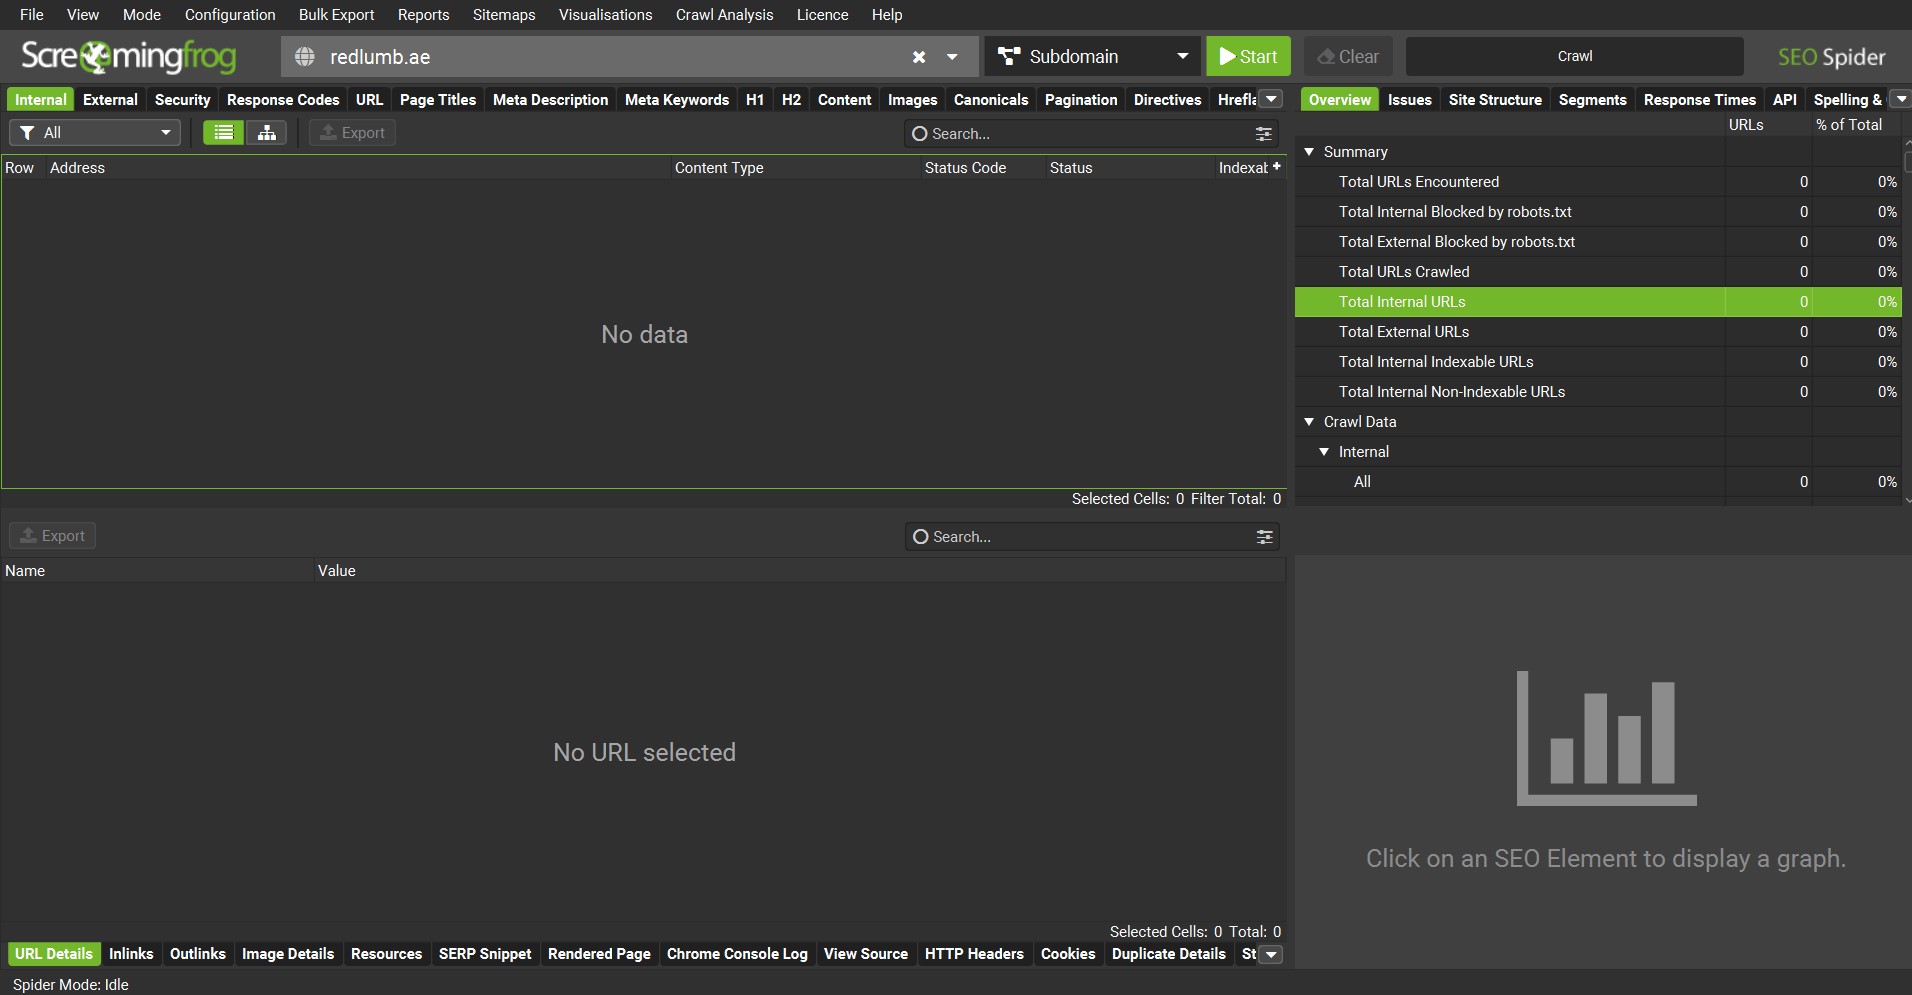Open the Configuration menu
The image size is (1912, 995).
(229, 14)
